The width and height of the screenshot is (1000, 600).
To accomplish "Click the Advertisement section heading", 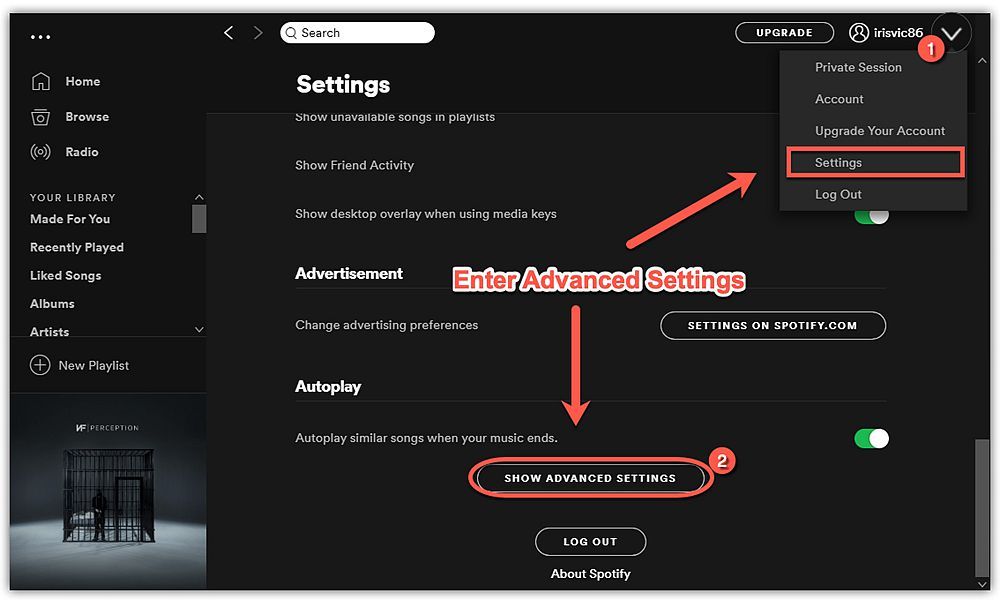I will tap(349, 274).
